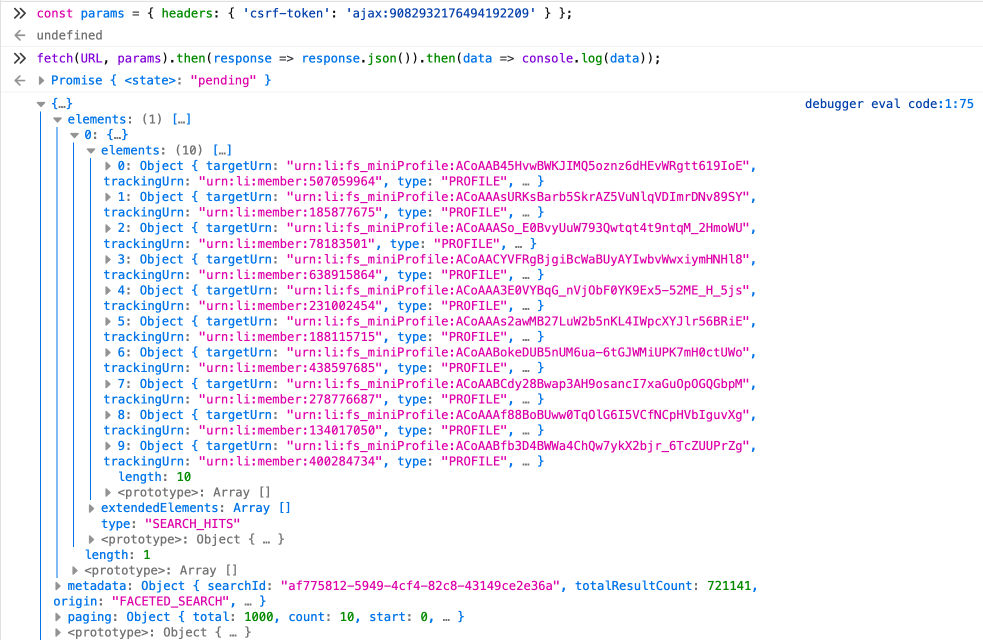Click the paging total 1000 value
Image resolution: width=983 pixels, height=640 pixels.
coord(259,617)
